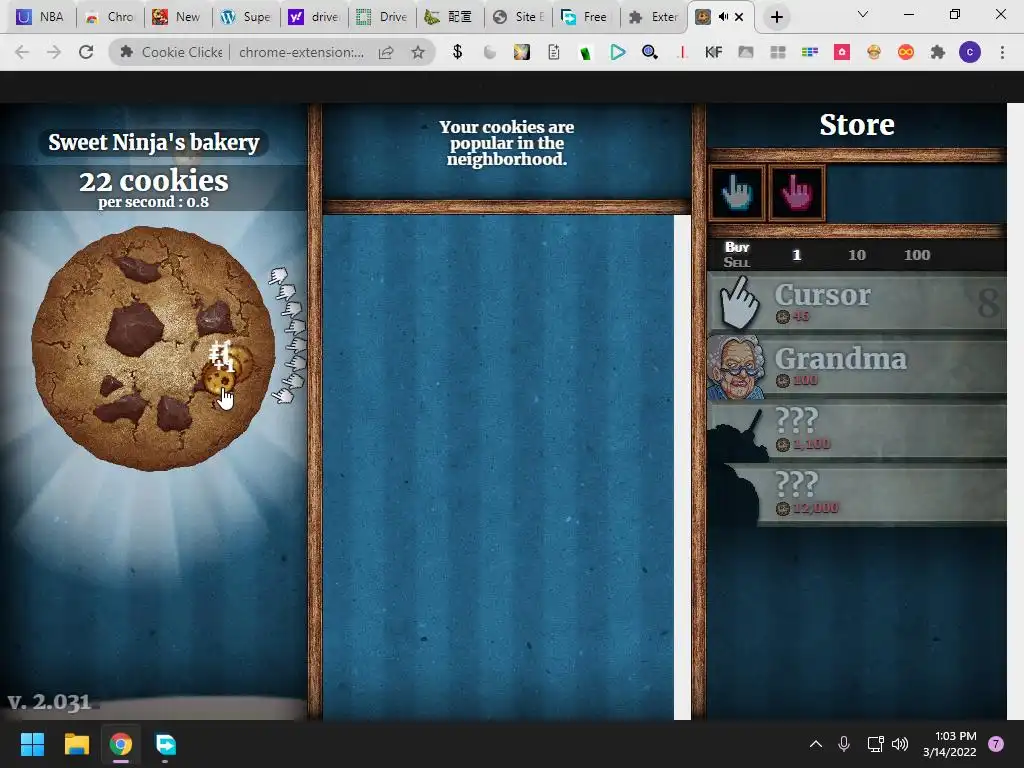Click the chrome-extension address bar
Screen dimensions: 1024x768
click(300, 52)
